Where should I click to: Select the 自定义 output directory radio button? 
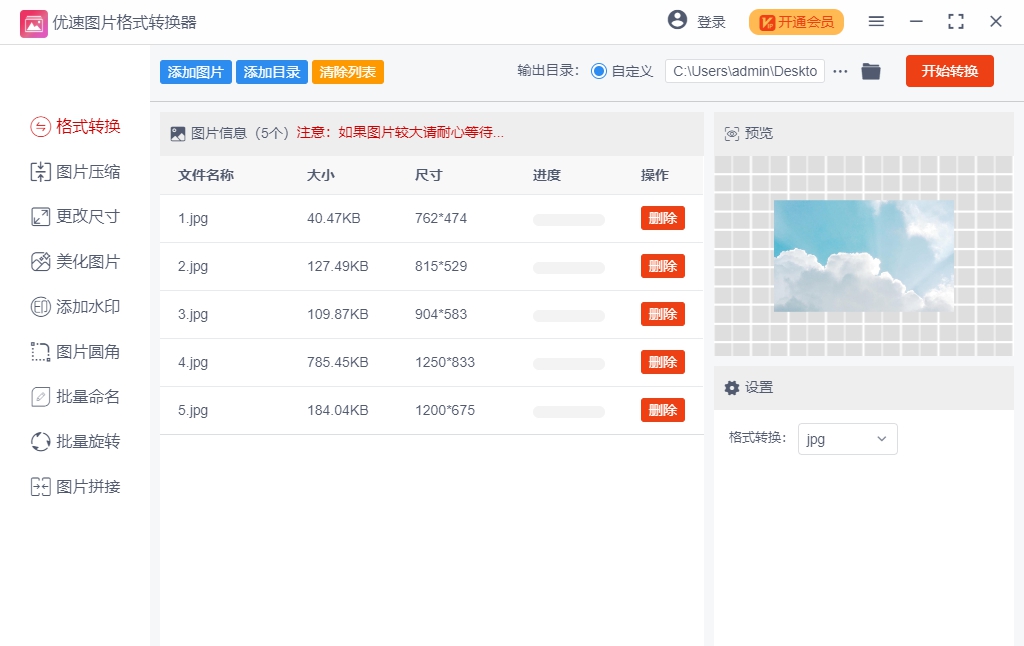pyautogui.click(x=599, y=70)
